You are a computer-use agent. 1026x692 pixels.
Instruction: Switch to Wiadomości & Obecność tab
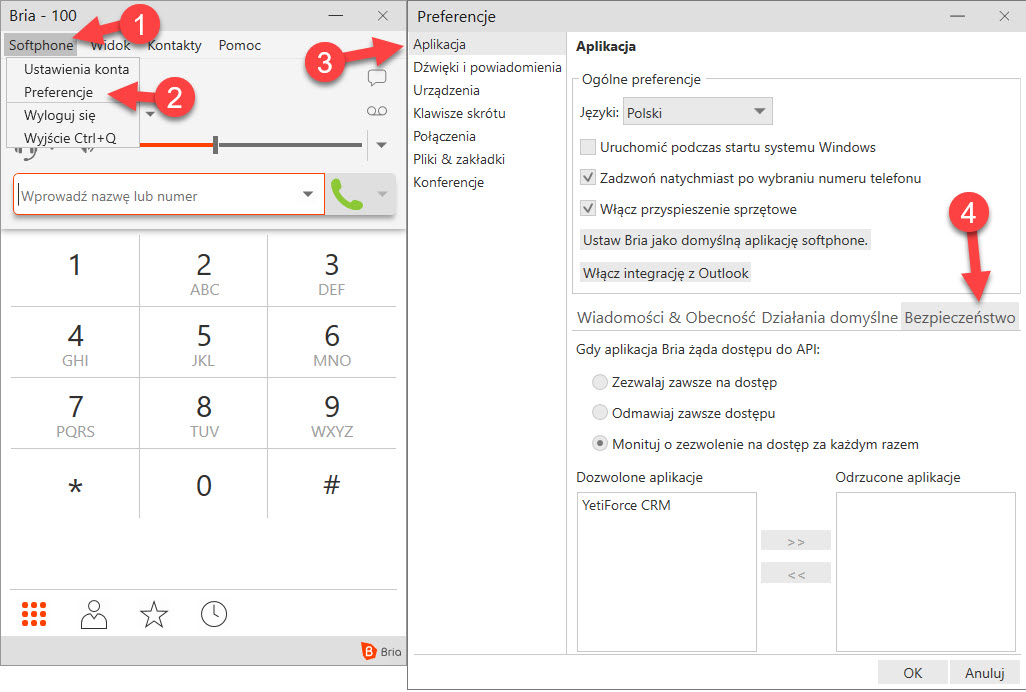click(666, 317)
